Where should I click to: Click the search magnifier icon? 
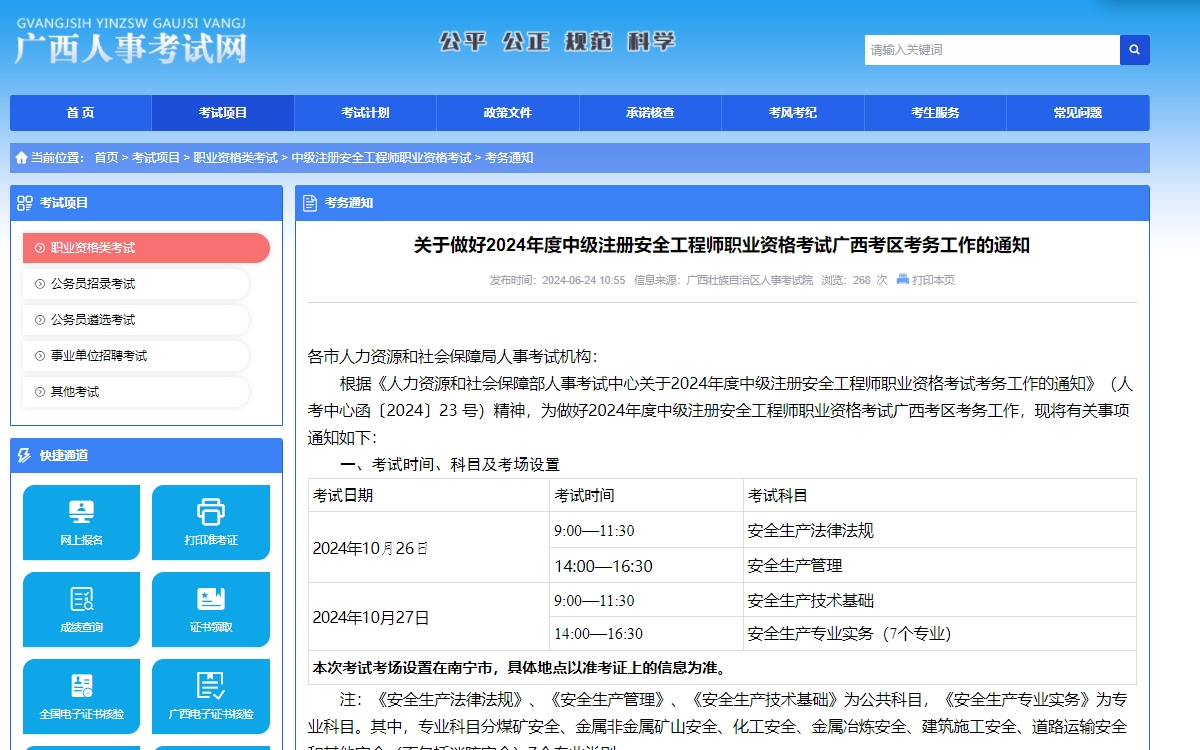(1134, 49)
